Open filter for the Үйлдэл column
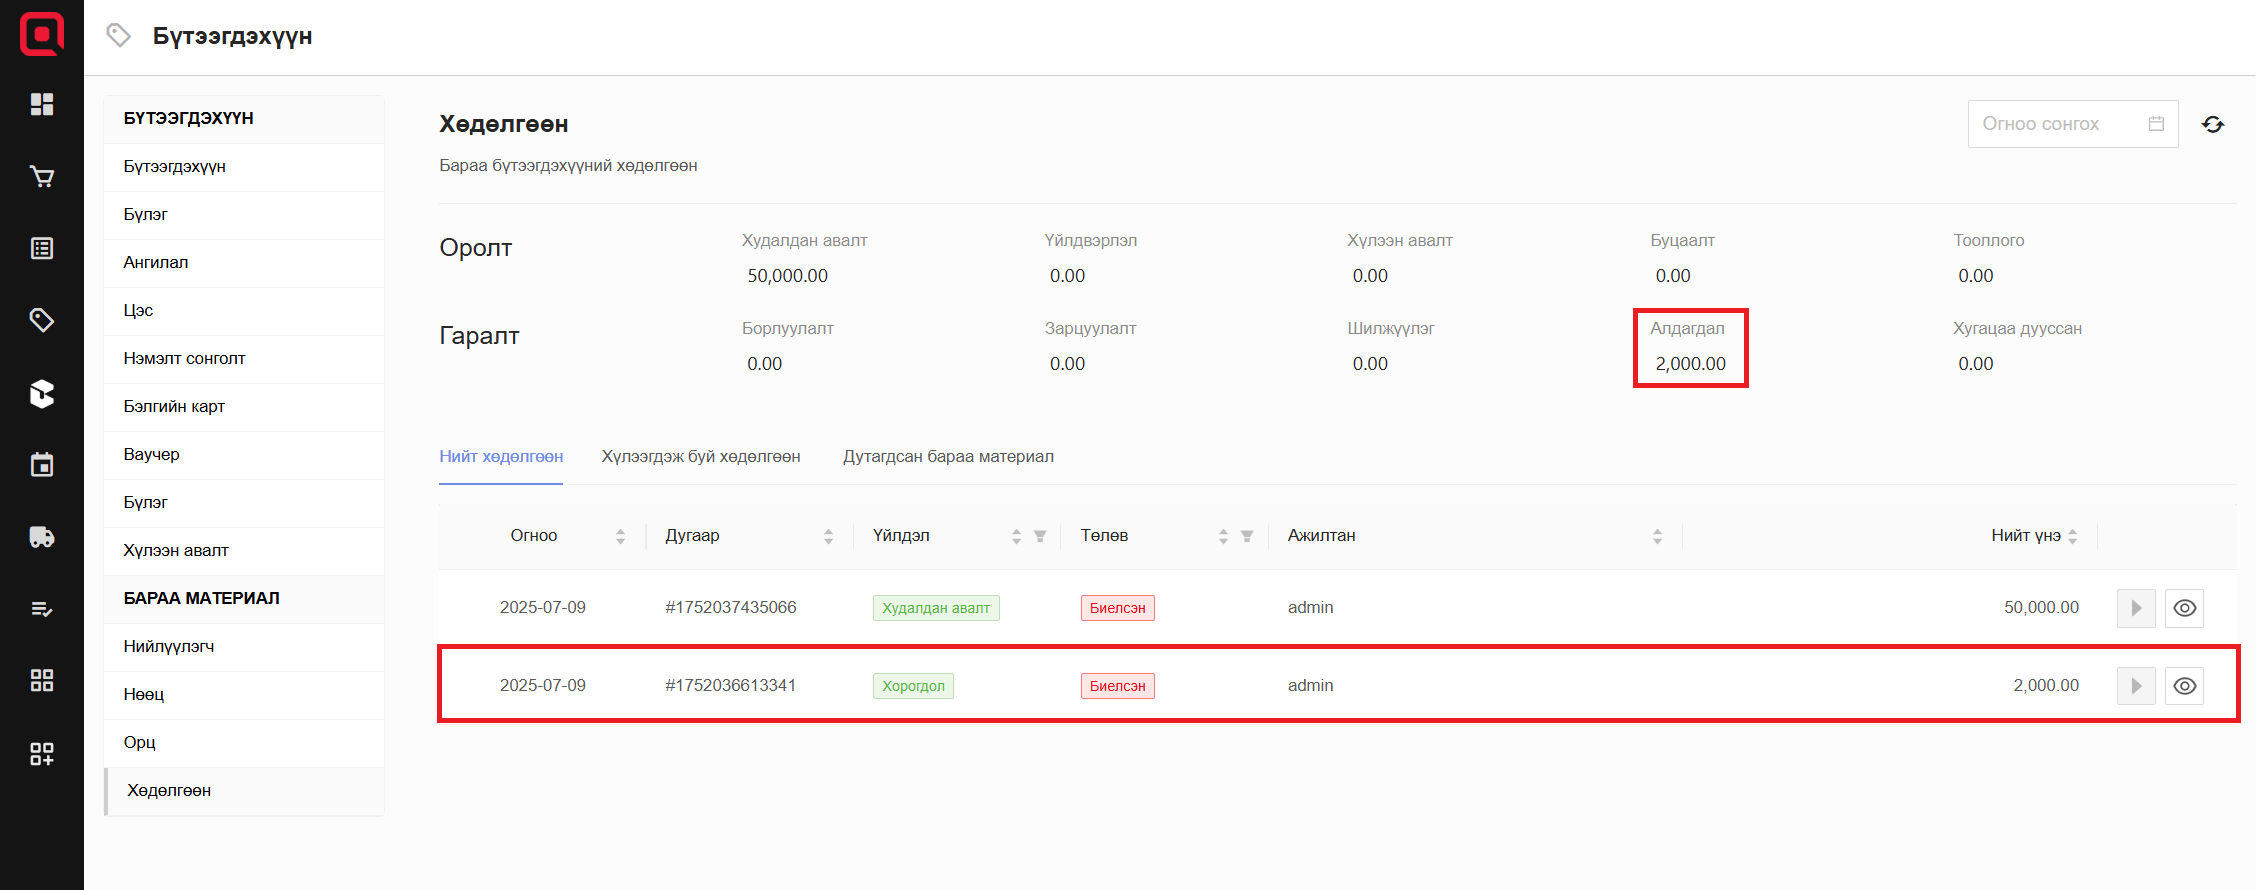Screen dimensions: 2256x890 click(x=1040, y=536)
